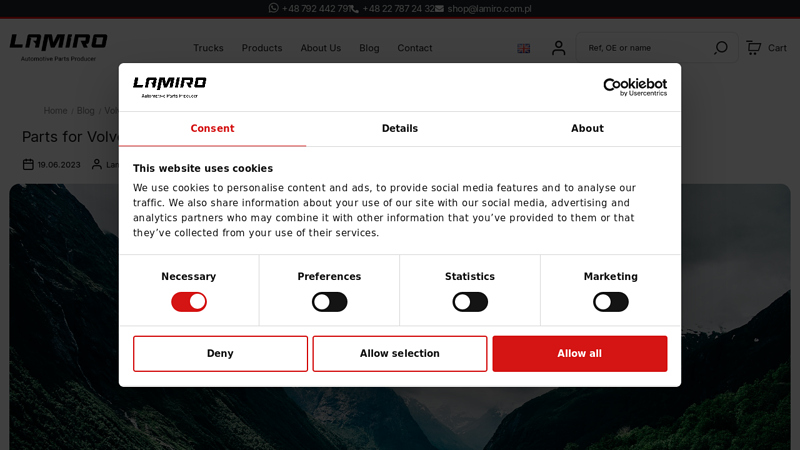800x450 pixels.
Task: Click the WhatsApp icon in top bar
Action: [x=274, y=8]
